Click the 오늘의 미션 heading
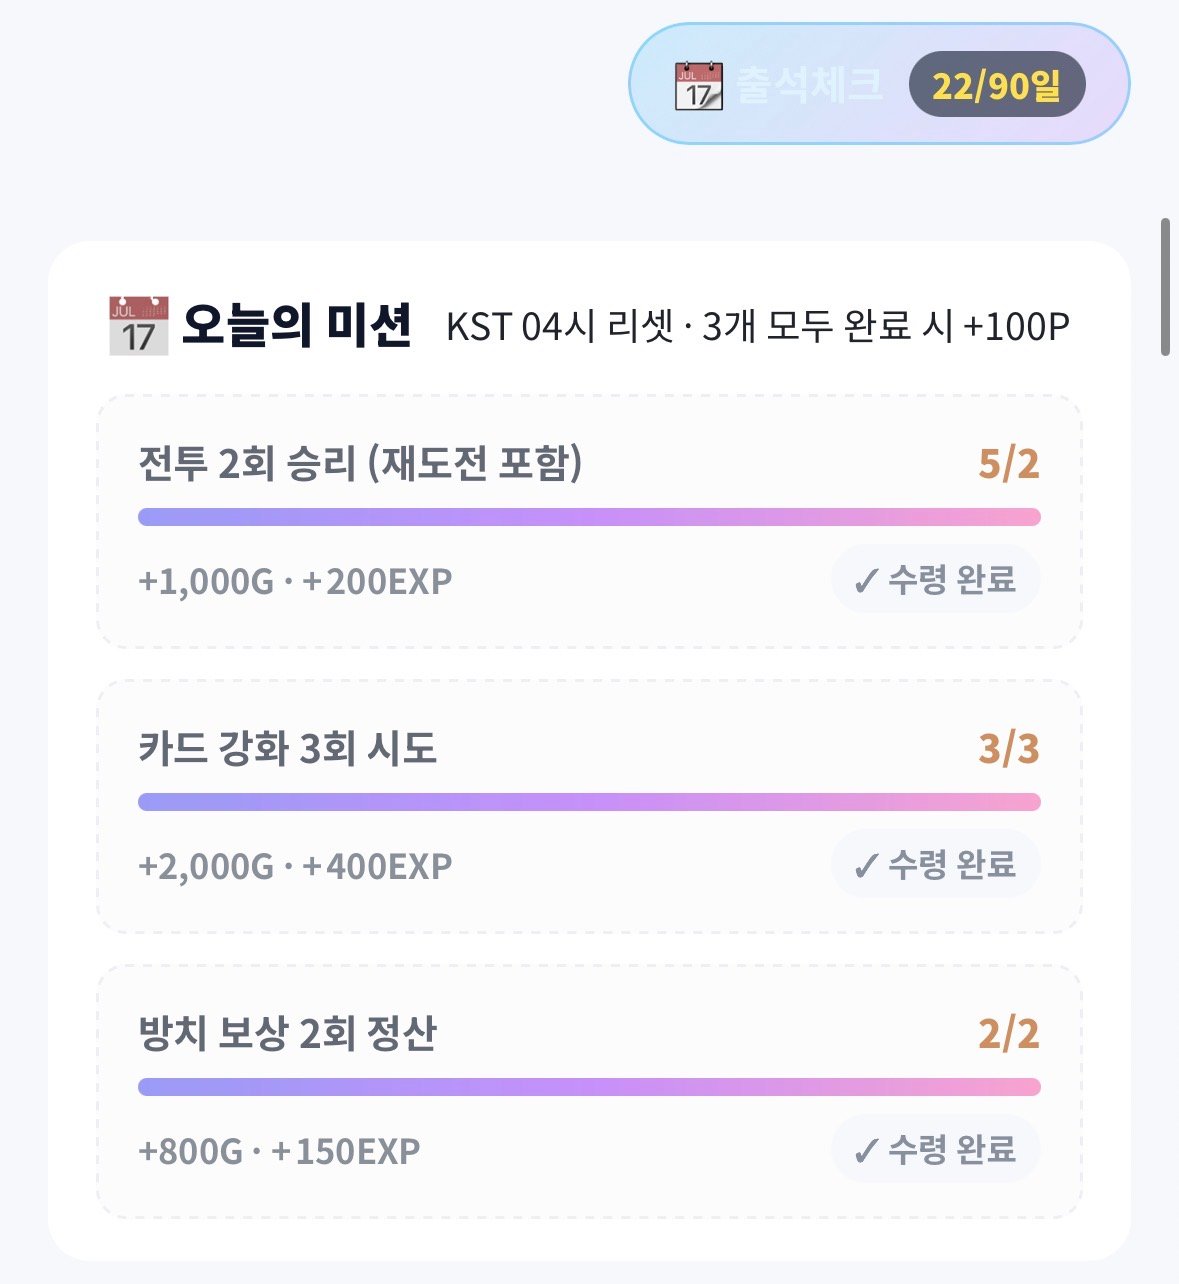The width and height of the screenshot is (1179, 1284). (297, 326)
